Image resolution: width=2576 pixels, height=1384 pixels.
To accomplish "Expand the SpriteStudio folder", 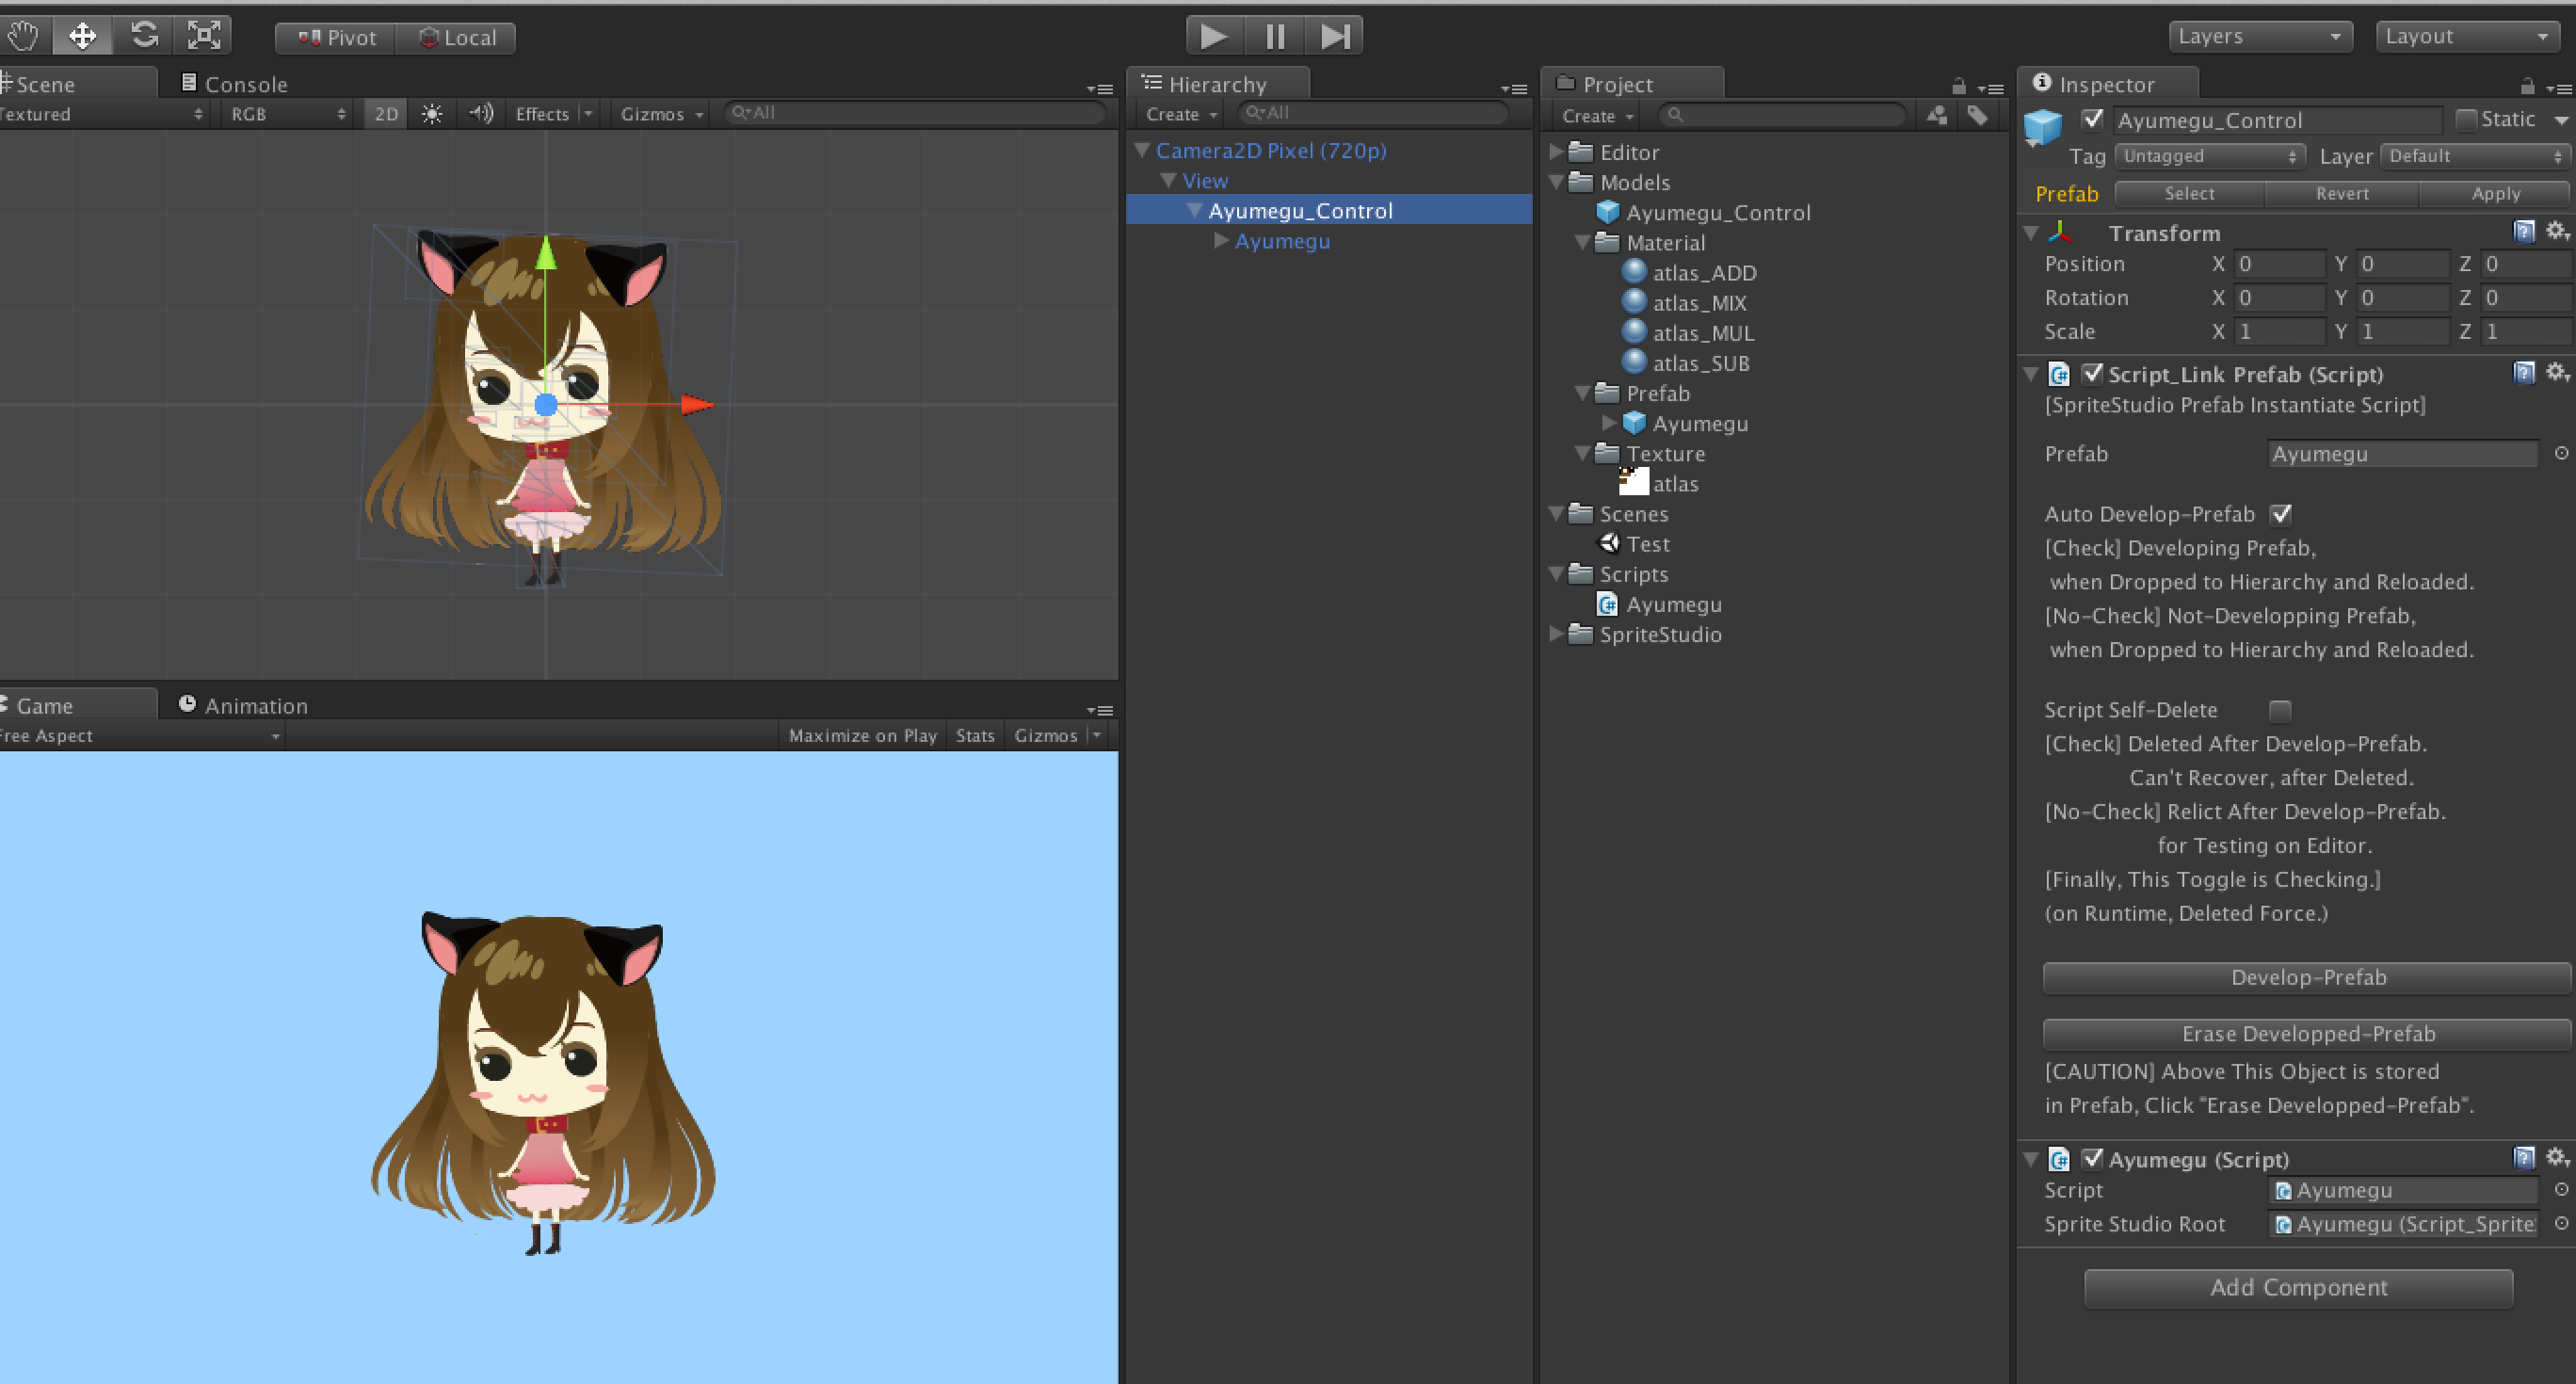I will pos(1556,634).
